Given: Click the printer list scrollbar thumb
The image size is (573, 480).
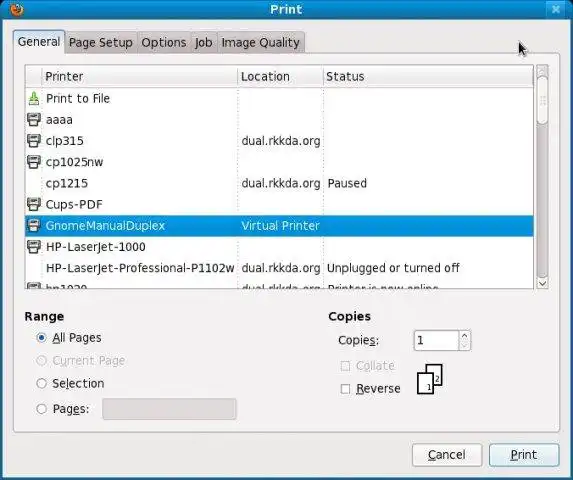Looking at the screenshot, I should tap(542, 99).
